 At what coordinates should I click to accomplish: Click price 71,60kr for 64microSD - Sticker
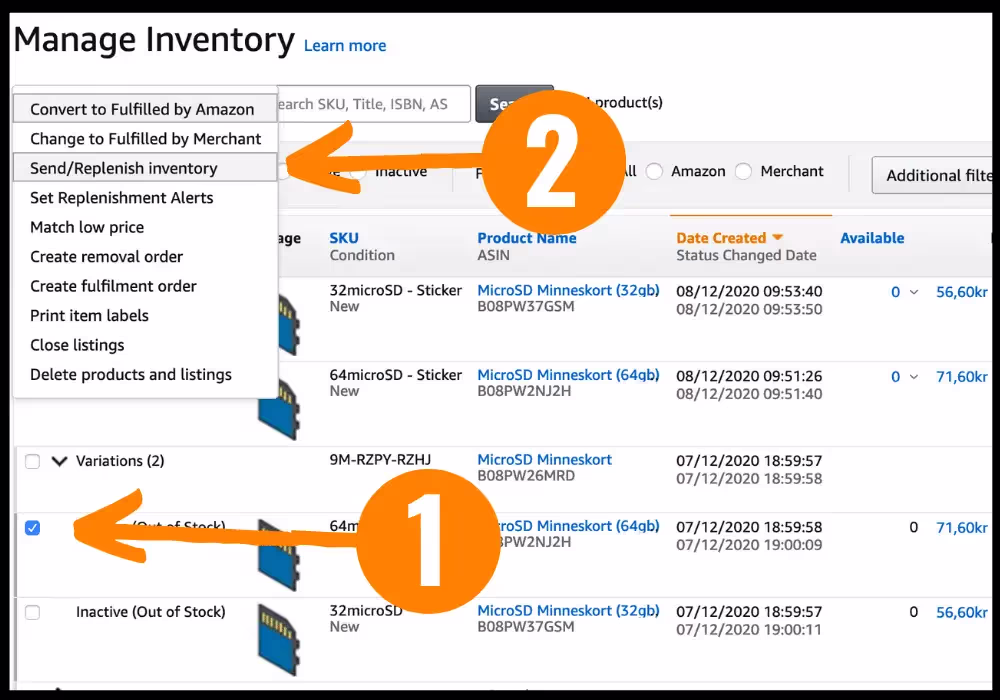[961, 377]
